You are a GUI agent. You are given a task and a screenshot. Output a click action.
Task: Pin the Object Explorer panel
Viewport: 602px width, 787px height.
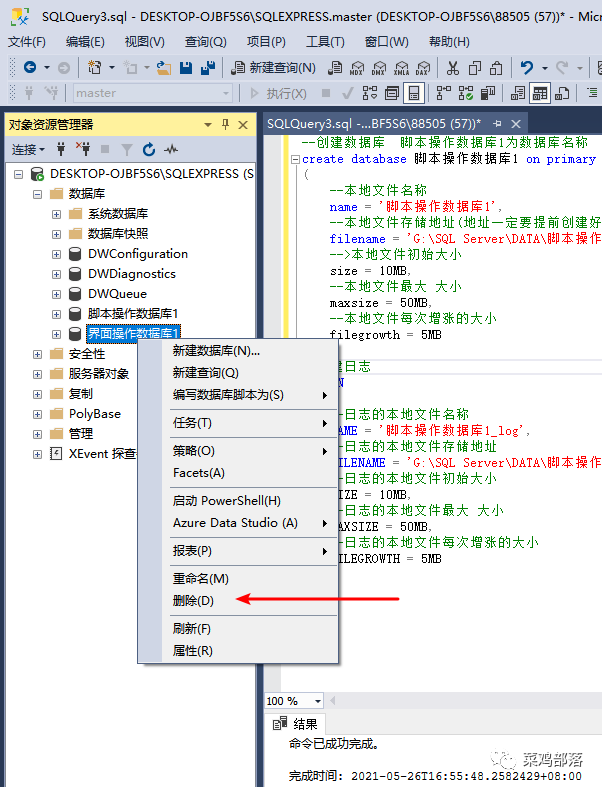[225, 124]
